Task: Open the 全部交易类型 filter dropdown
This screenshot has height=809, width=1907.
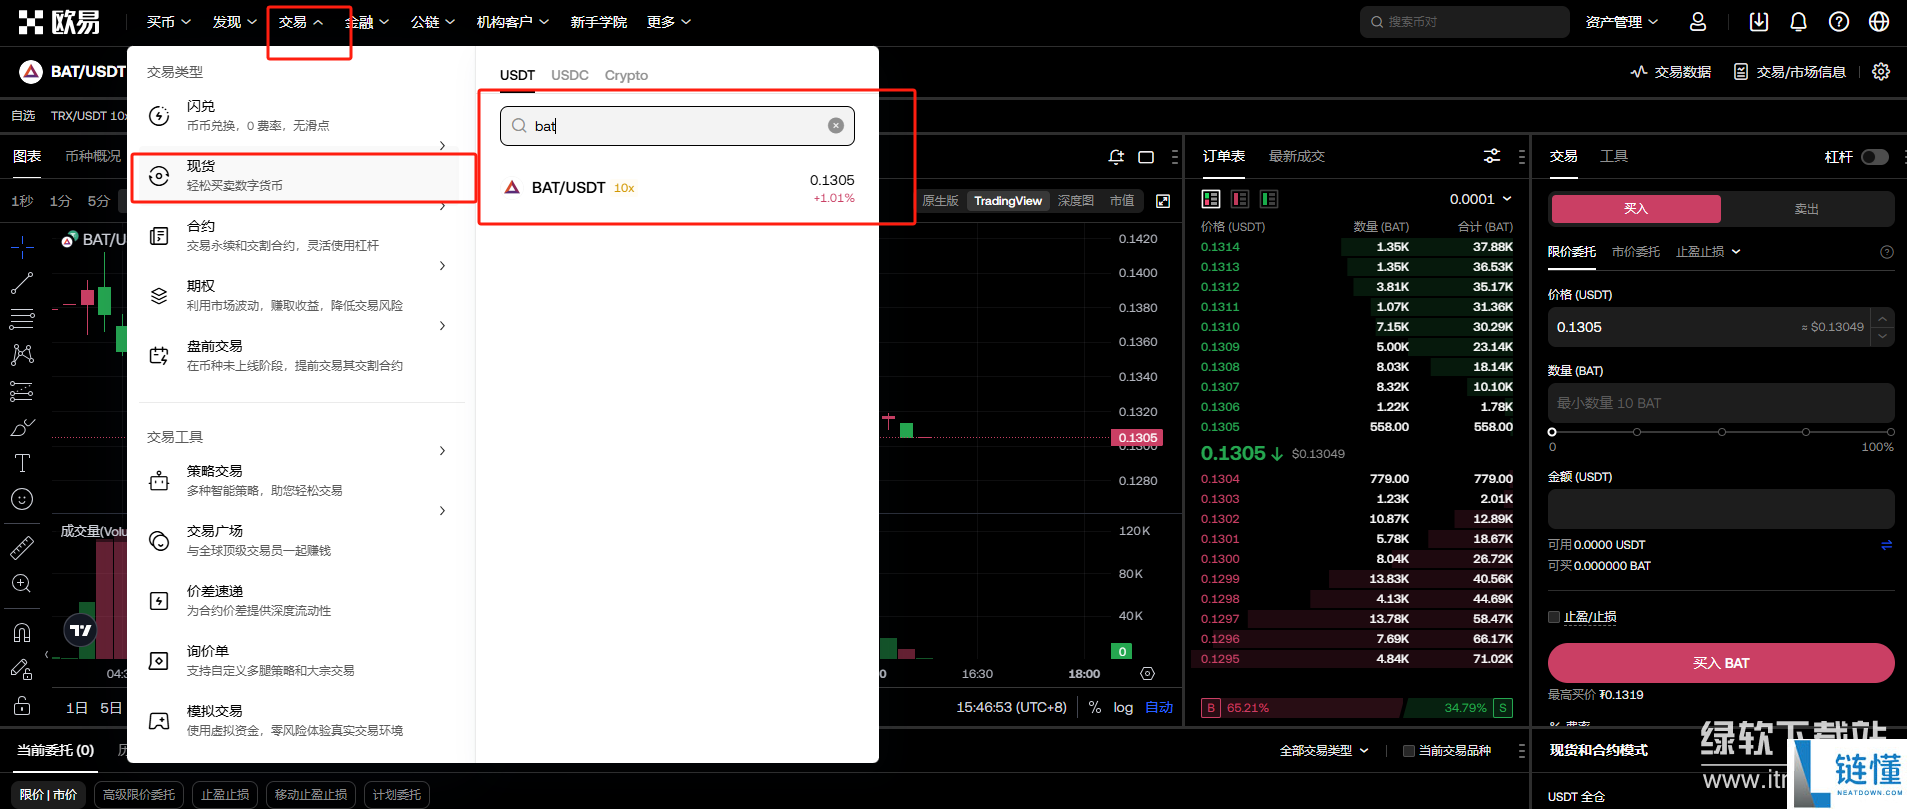Action: (x=1324, y=751)
